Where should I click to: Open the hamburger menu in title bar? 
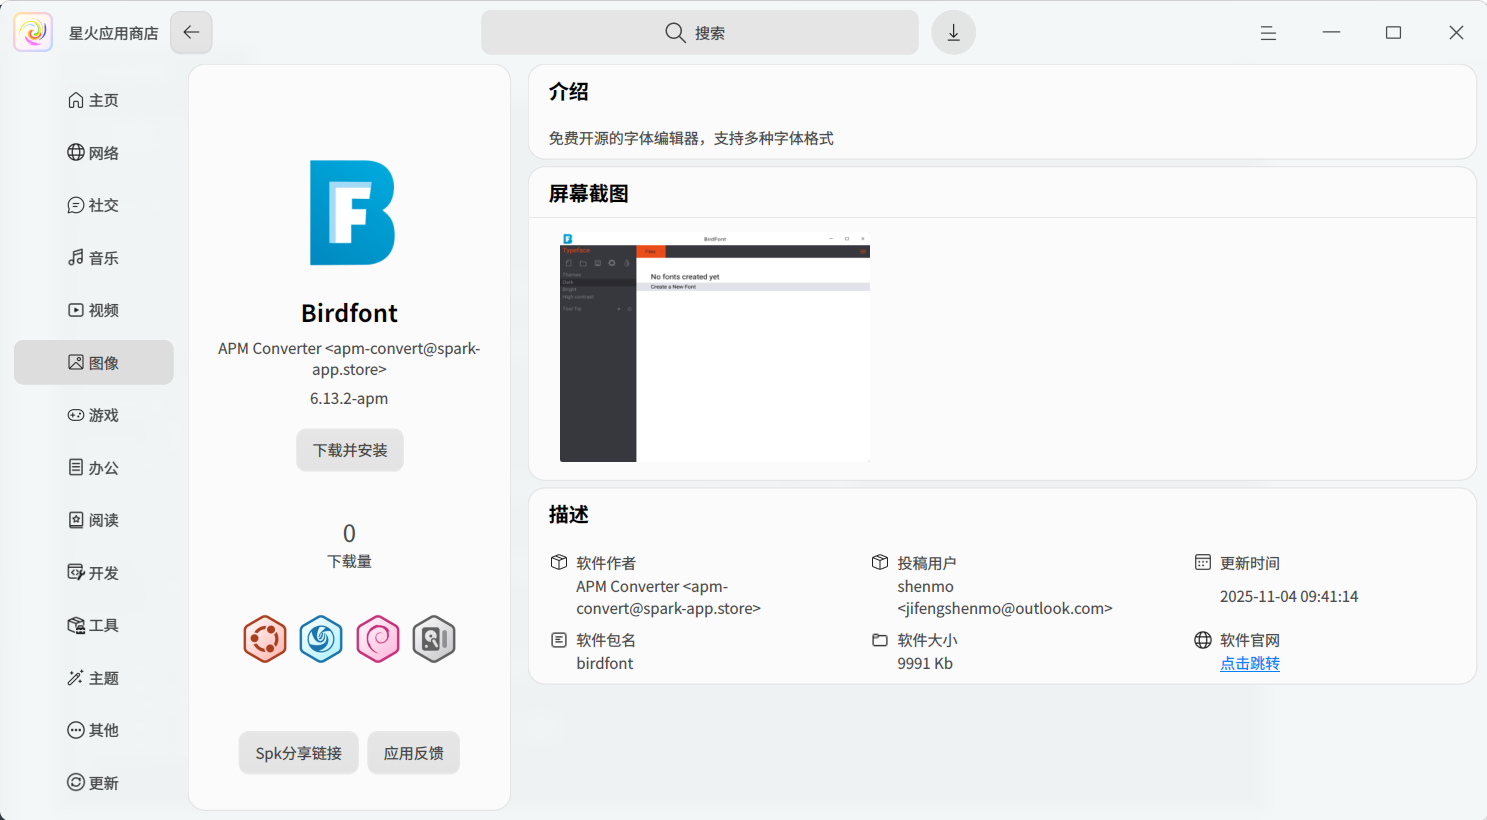1268,33
